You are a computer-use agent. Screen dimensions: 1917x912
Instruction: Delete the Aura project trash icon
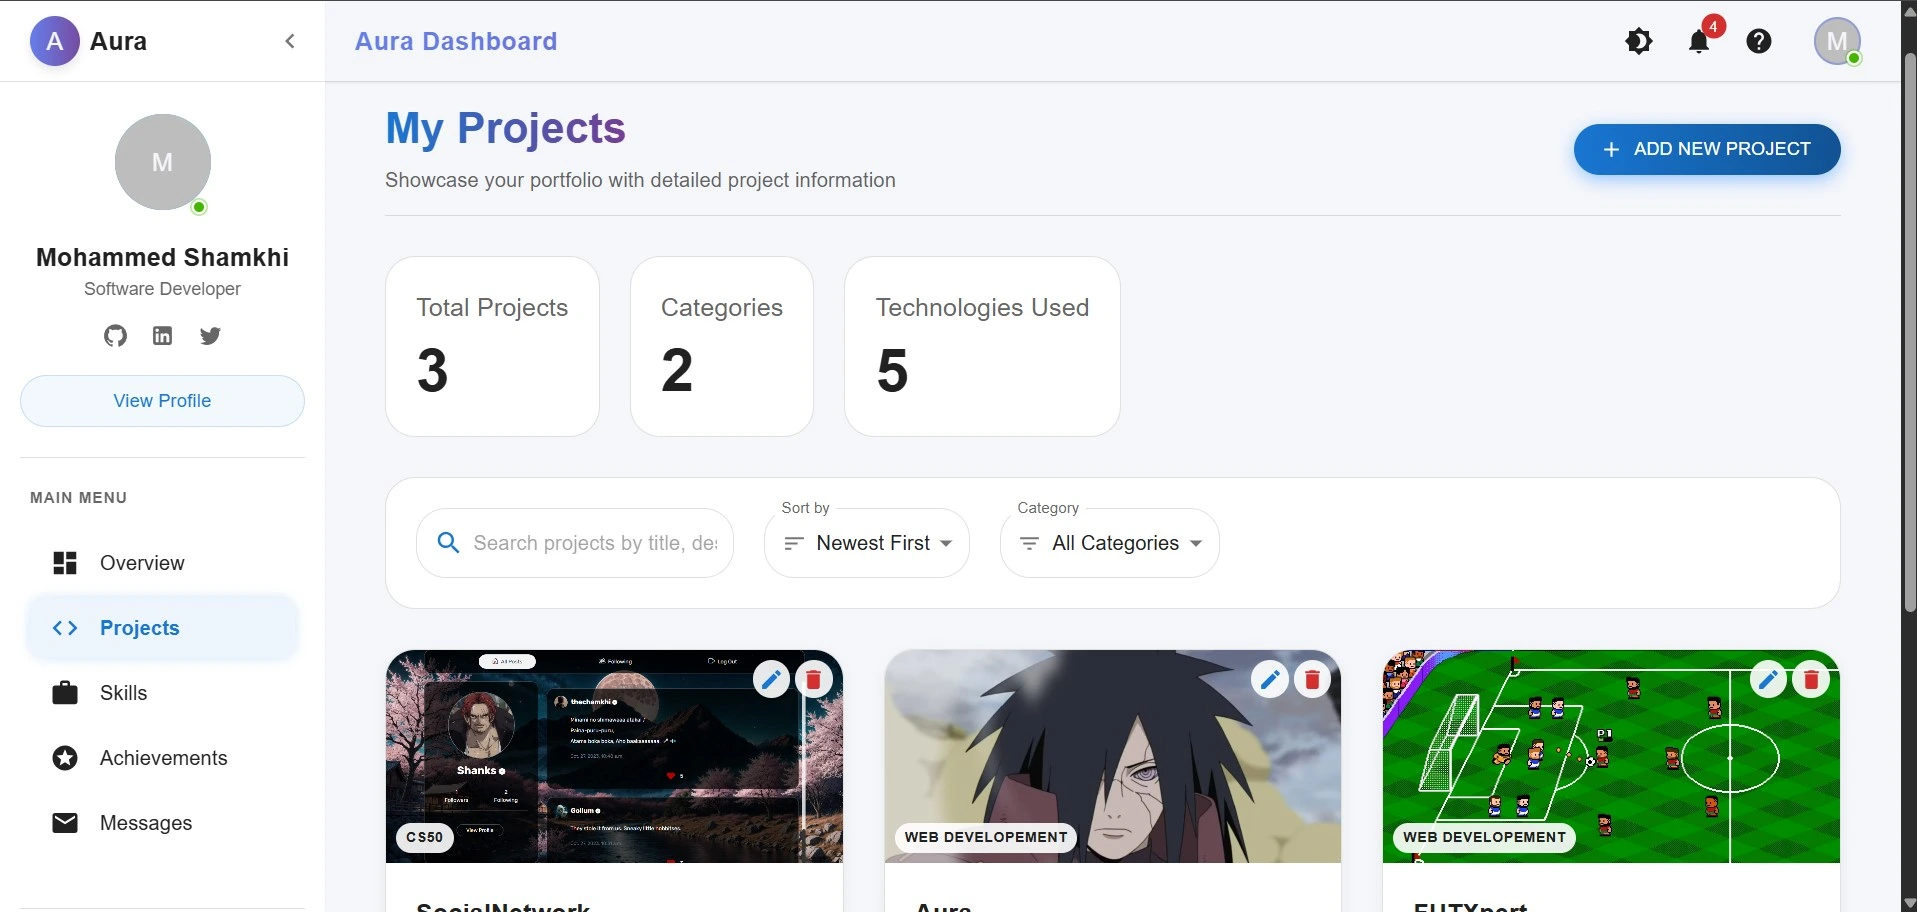1313,680
